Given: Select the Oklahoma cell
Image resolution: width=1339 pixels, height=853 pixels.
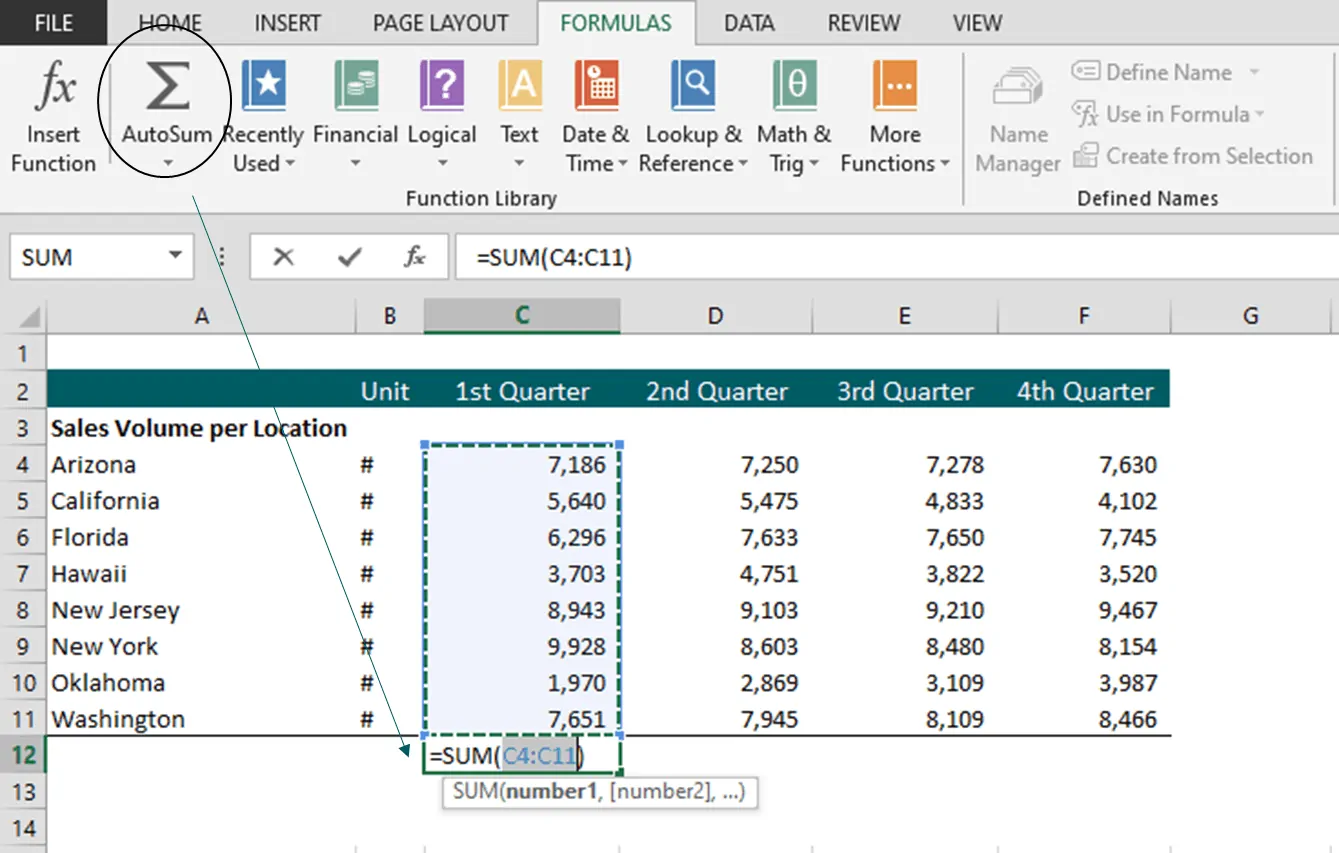Looking at the screenshot, I should 200,683.
